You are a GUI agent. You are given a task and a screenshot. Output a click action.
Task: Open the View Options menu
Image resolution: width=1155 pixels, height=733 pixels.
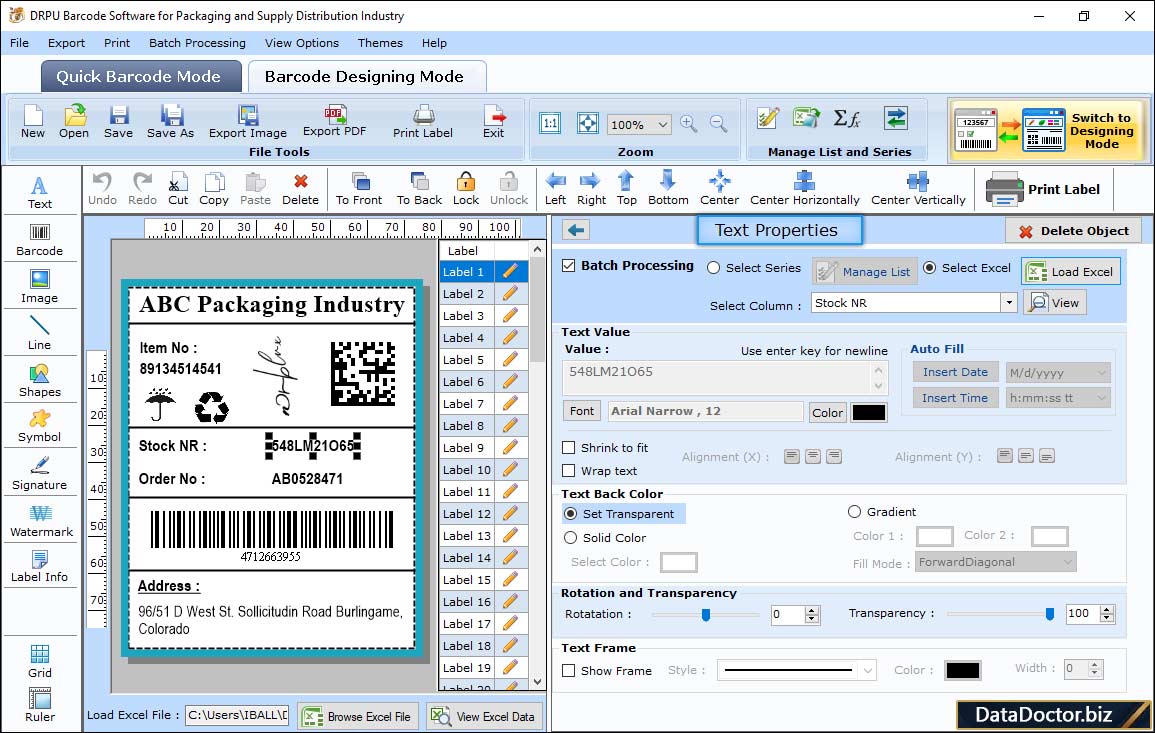pyautogui.click(x=302, y=43)
